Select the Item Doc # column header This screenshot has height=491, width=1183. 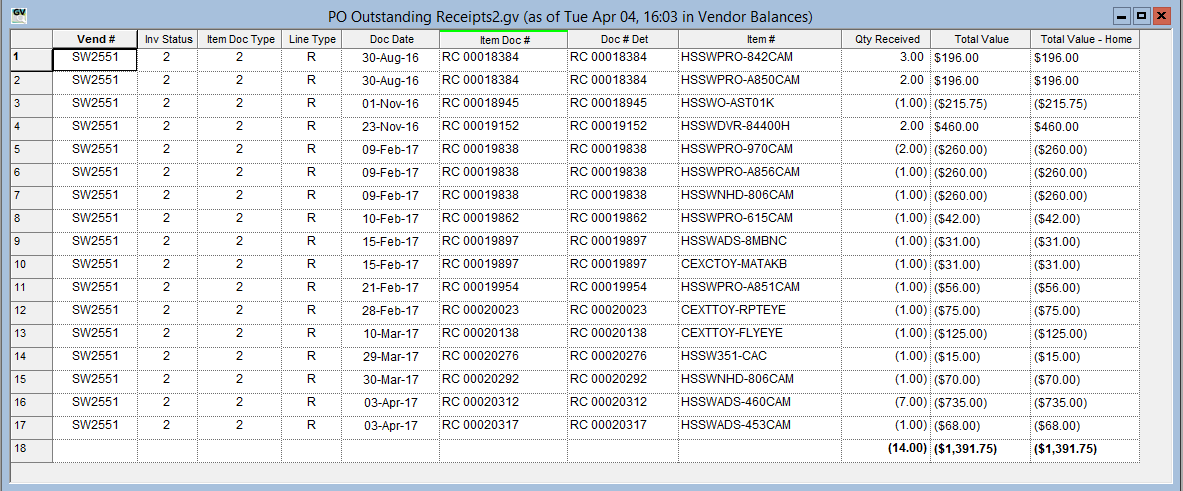pos(504,39)
